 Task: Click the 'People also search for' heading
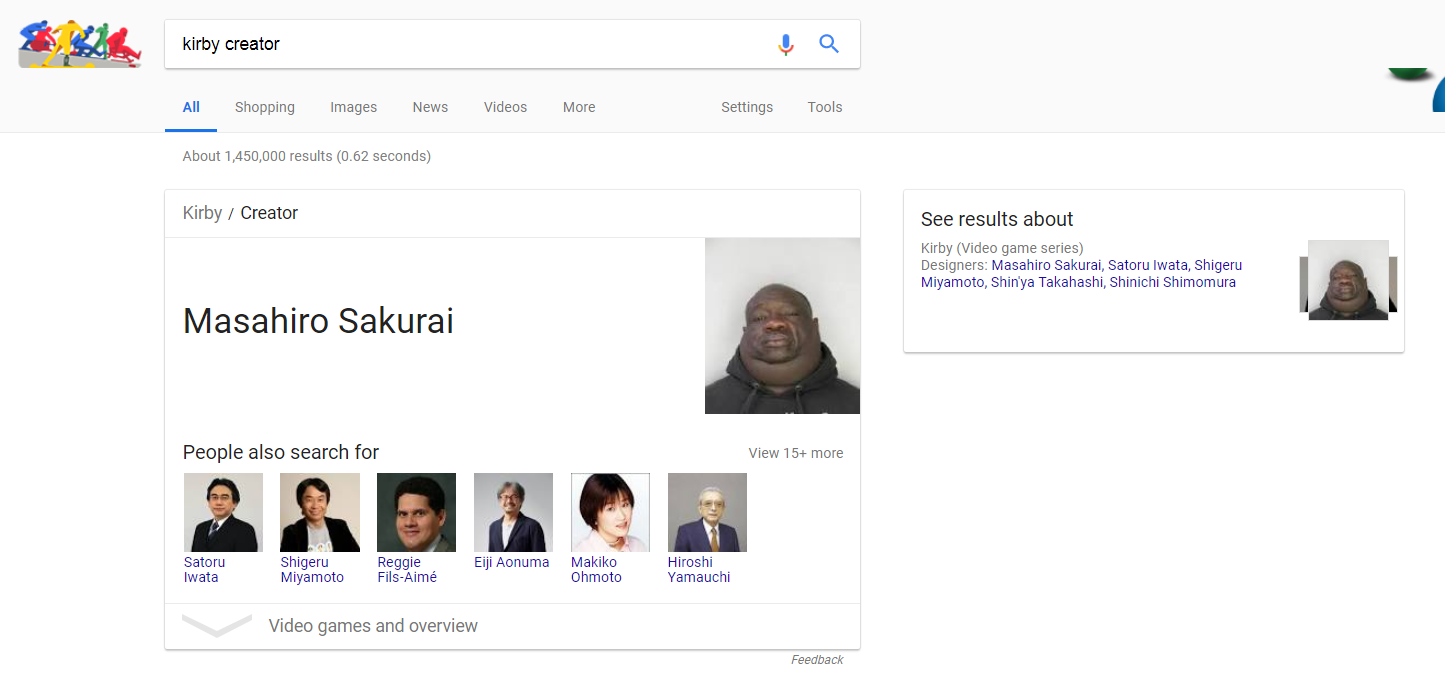[281, 452]
